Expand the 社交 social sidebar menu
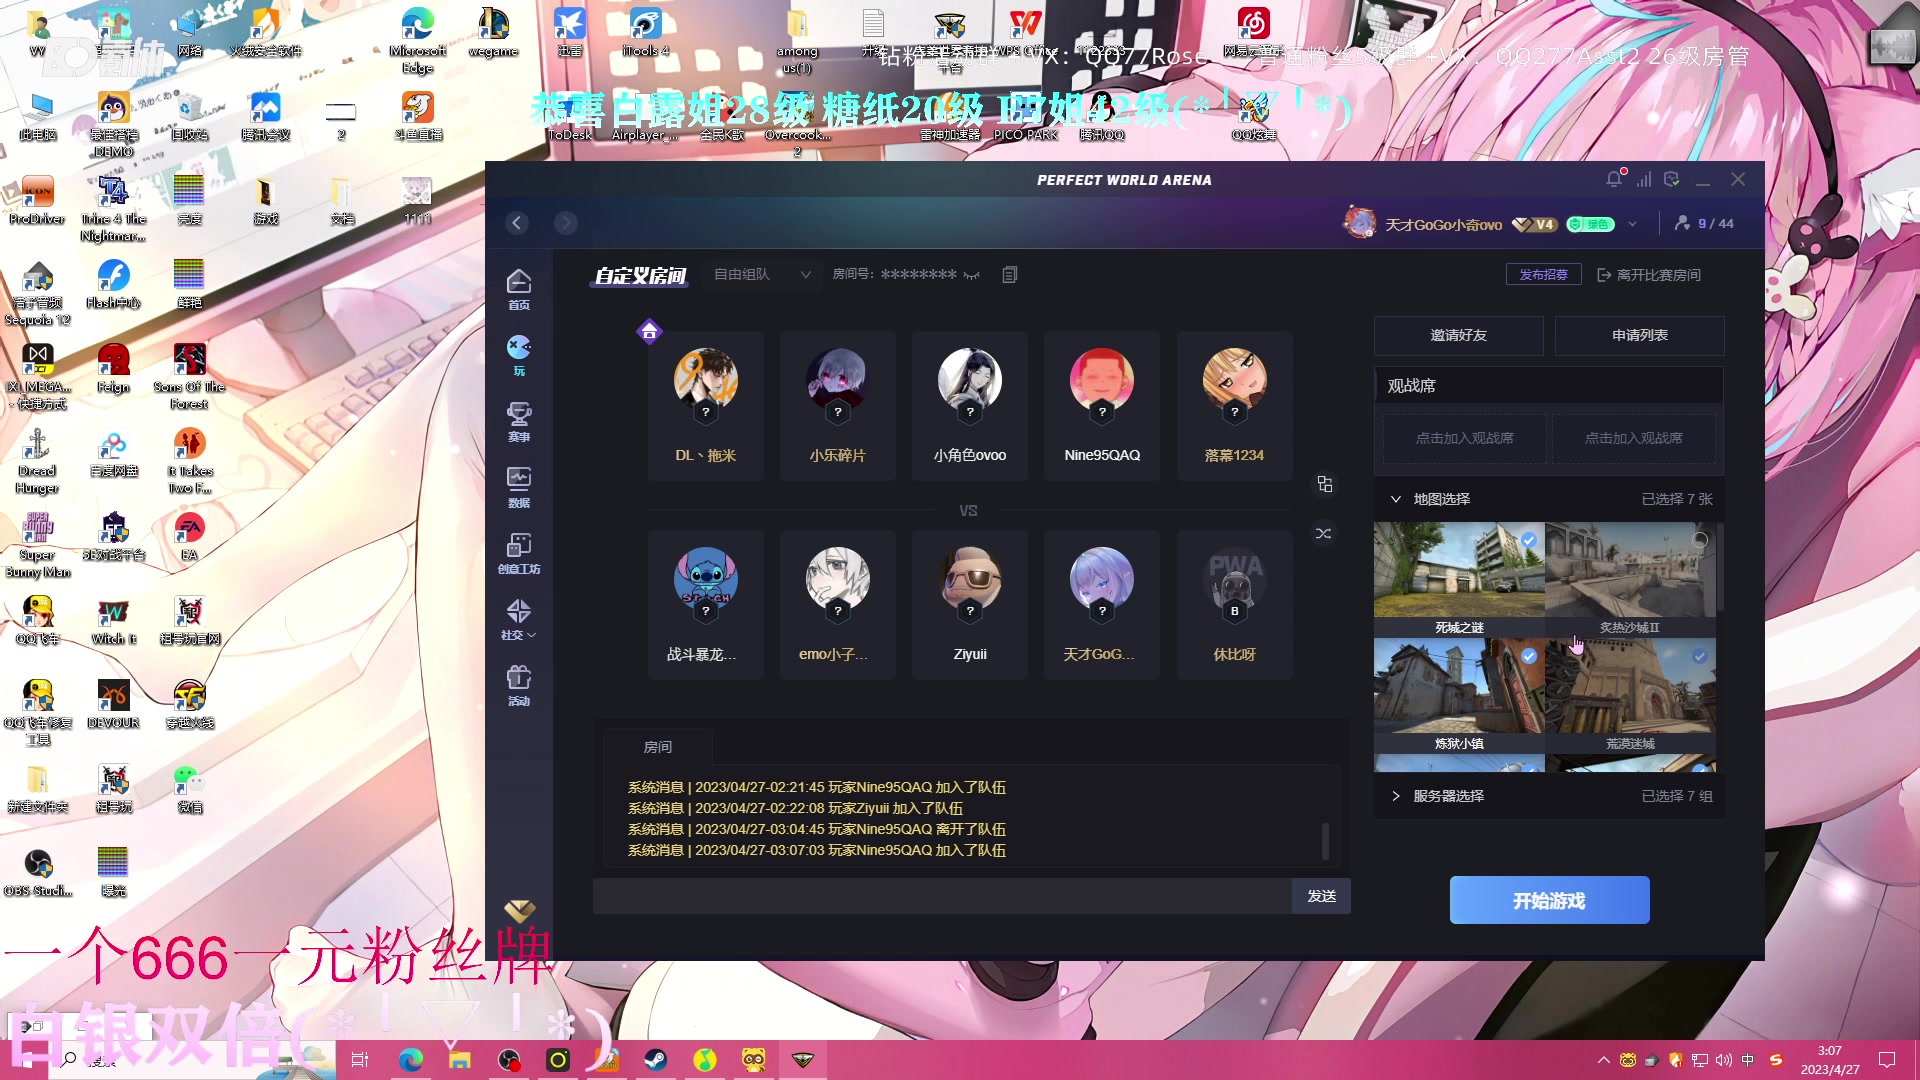Viewport: 1920px width, 1080px height. [519, 620]
